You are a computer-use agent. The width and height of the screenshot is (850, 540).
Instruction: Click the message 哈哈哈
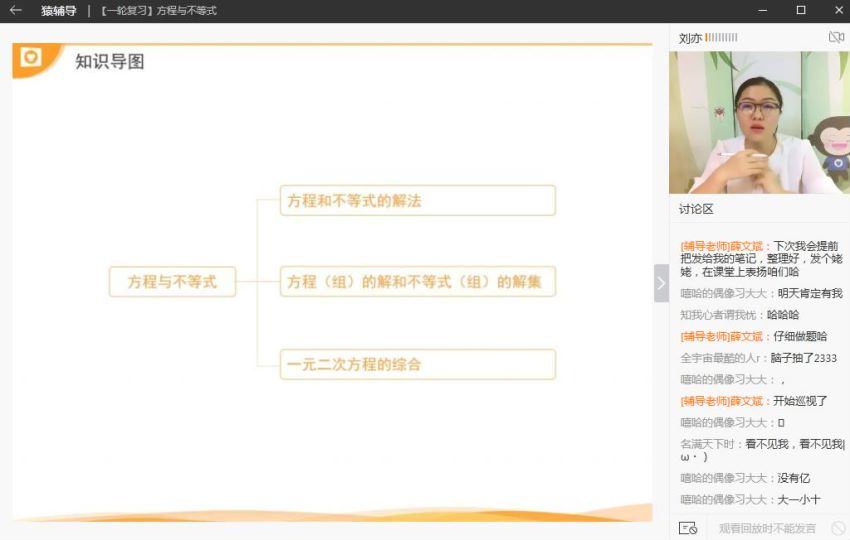point(783,314)
